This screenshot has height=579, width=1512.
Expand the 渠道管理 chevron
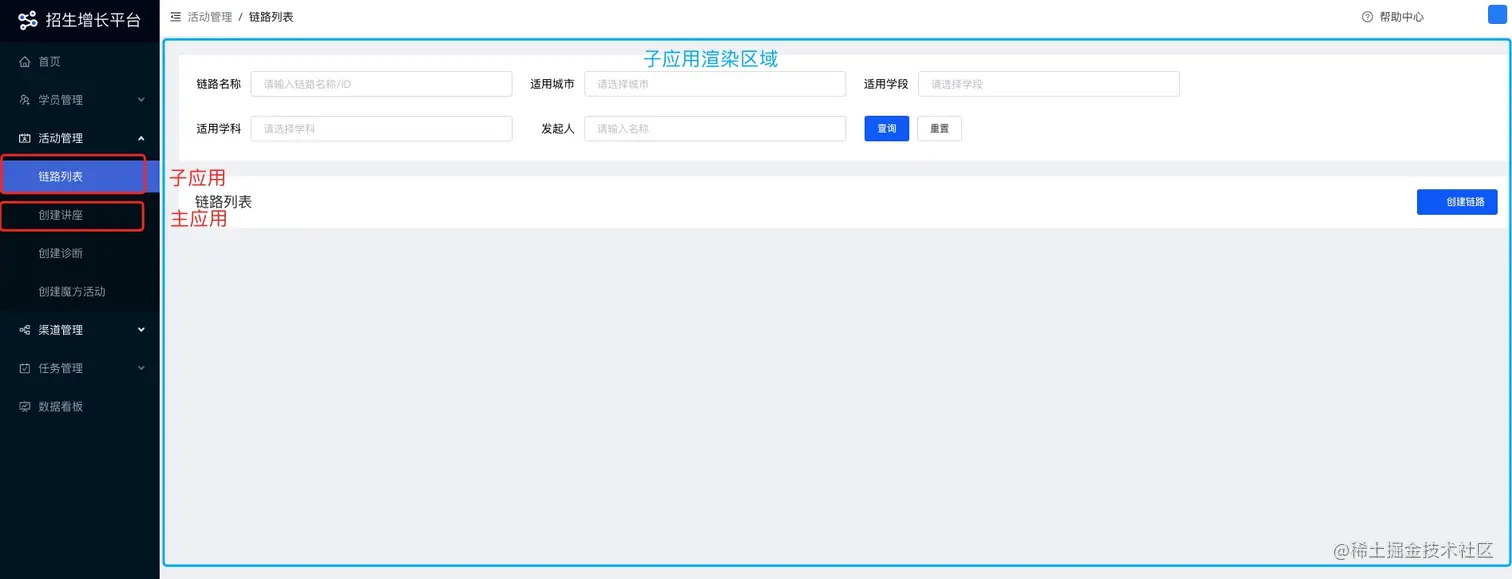[x=141, y=330]
